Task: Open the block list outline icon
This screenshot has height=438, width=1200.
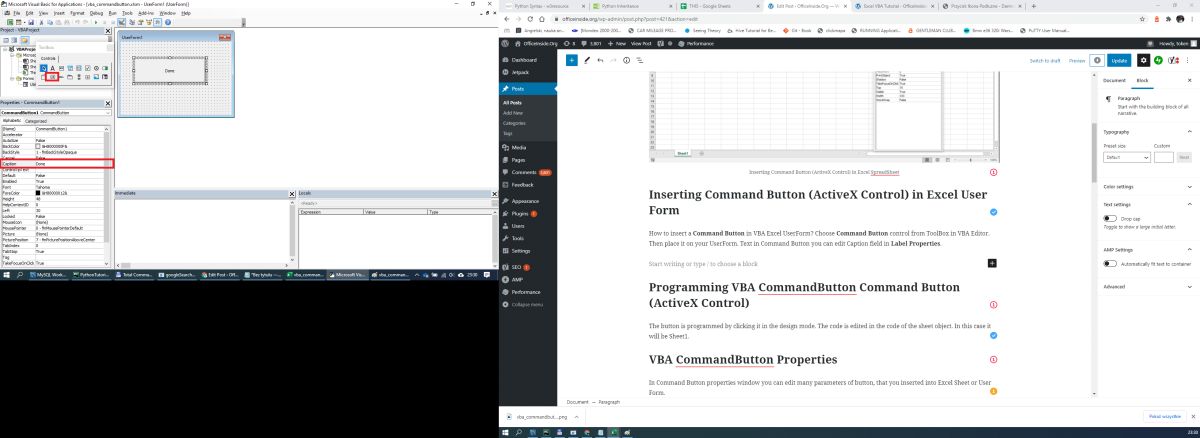Action: (x=640, y=60)
